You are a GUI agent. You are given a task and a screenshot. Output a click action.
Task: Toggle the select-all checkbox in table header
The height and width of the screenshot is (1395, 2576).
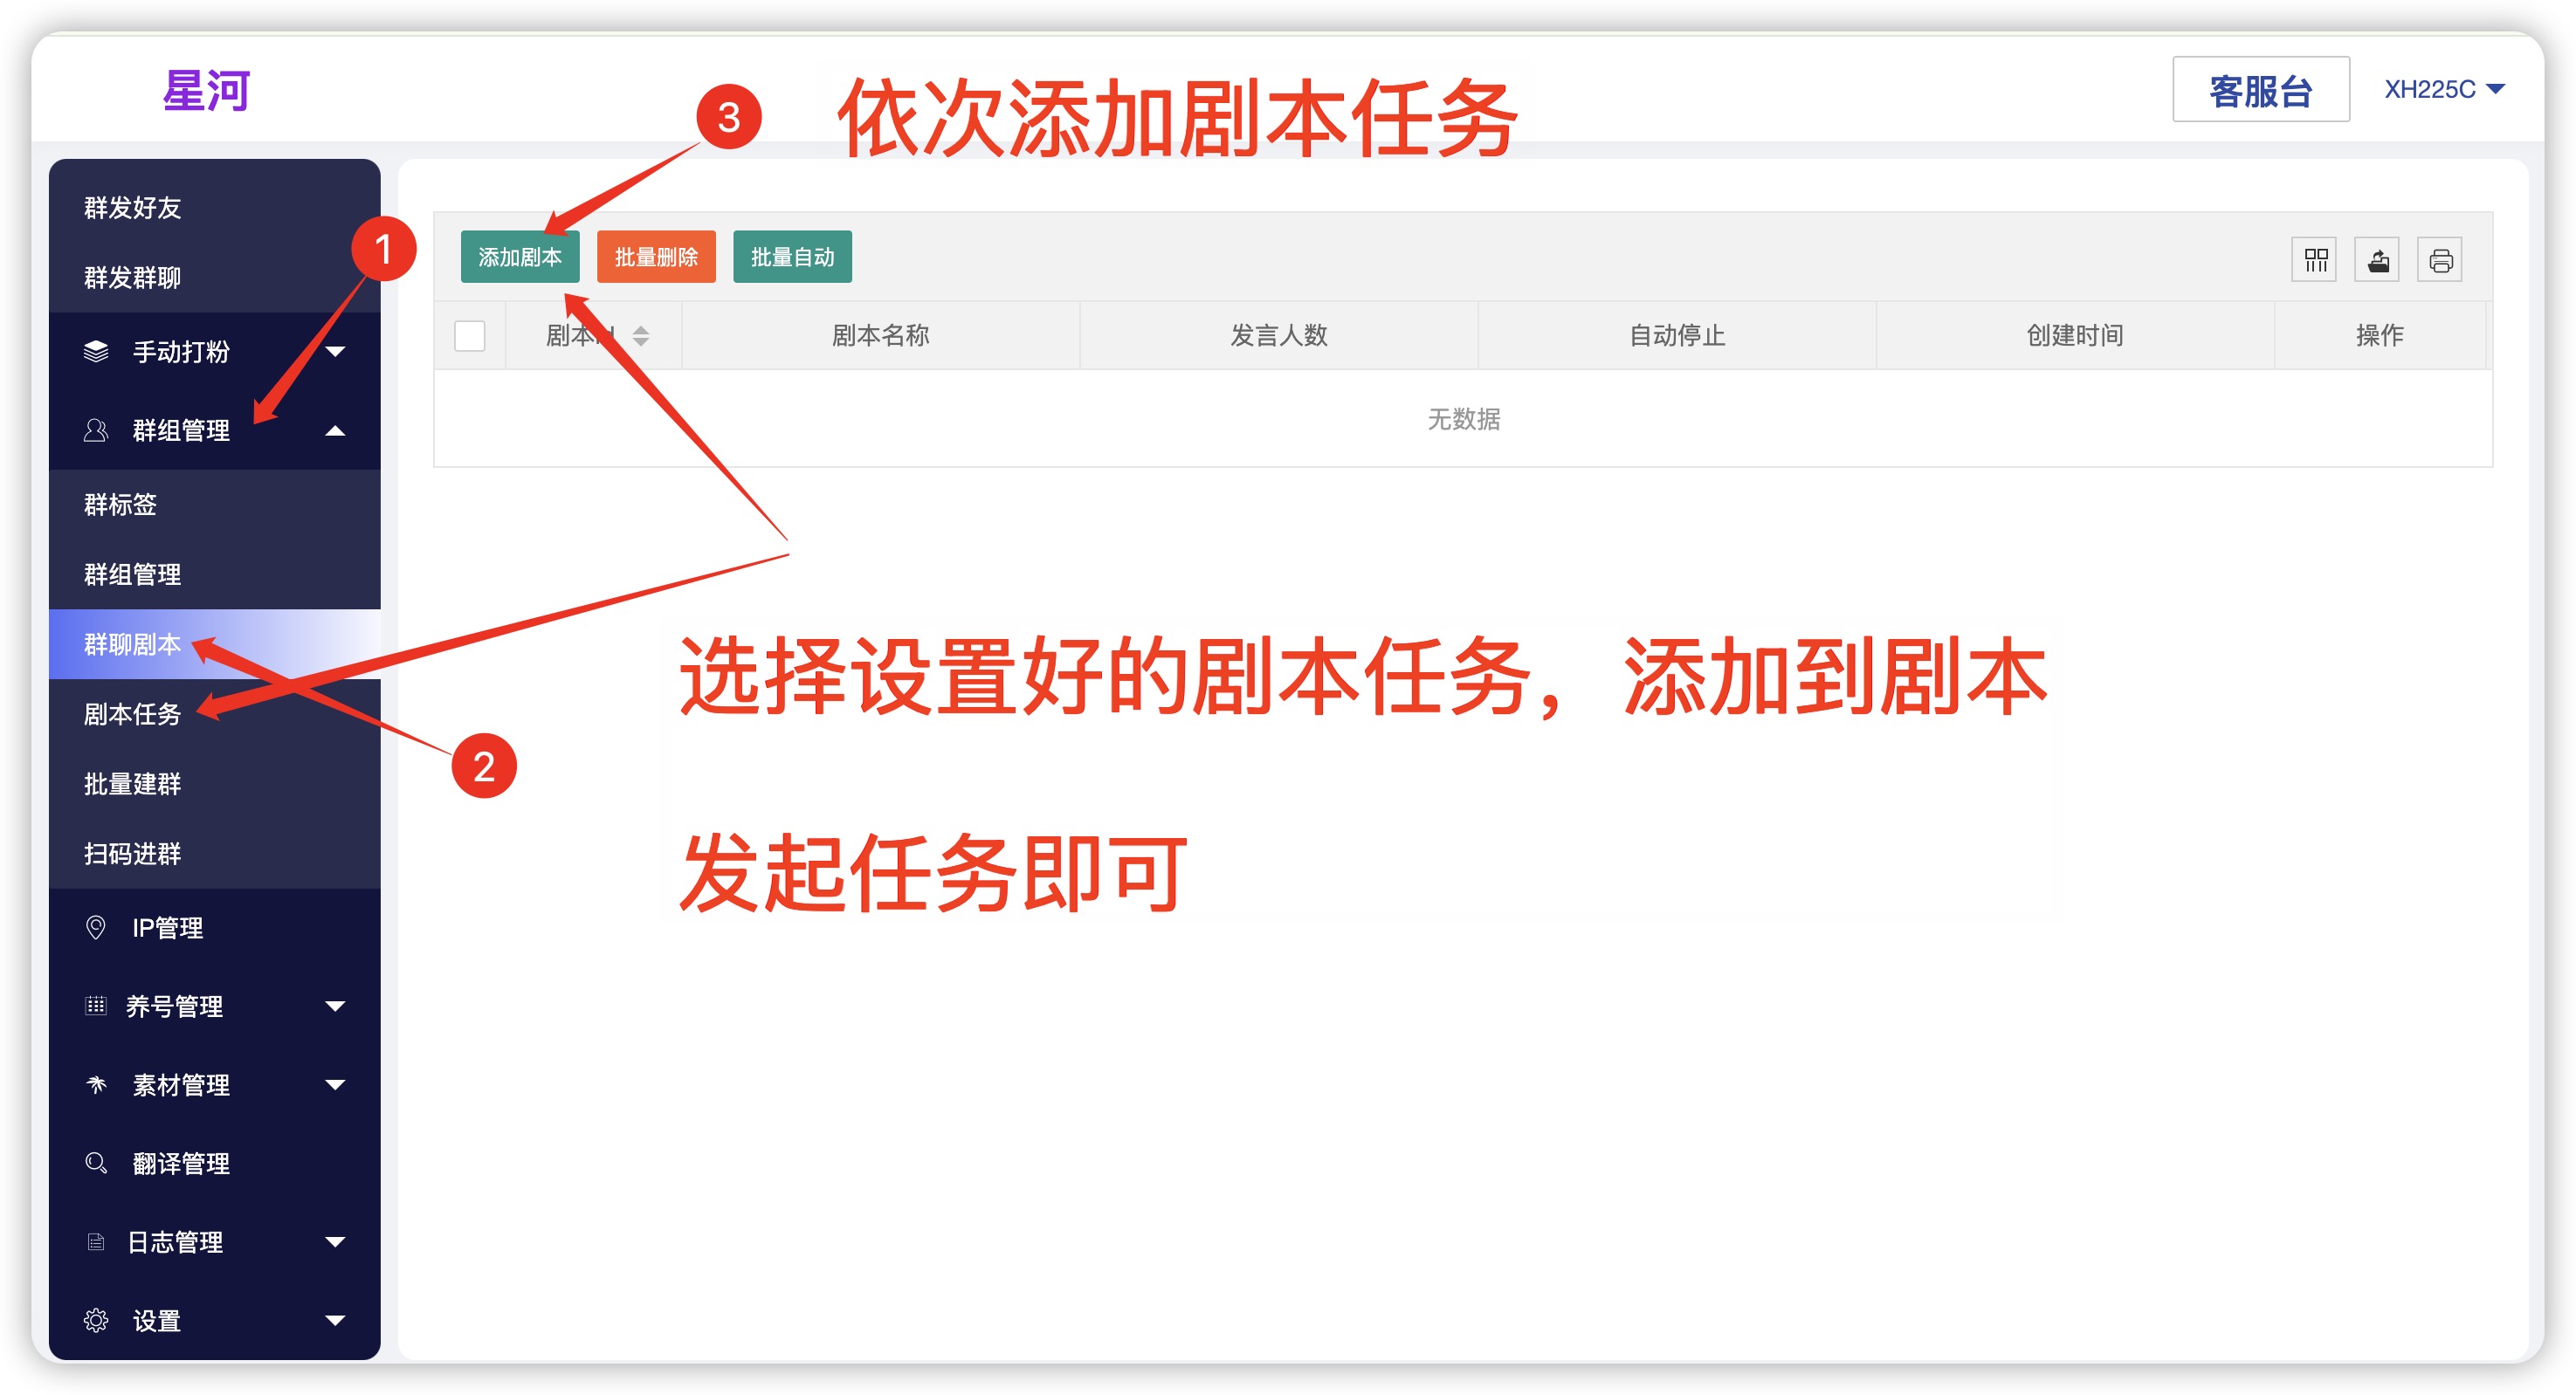[469, 335]
